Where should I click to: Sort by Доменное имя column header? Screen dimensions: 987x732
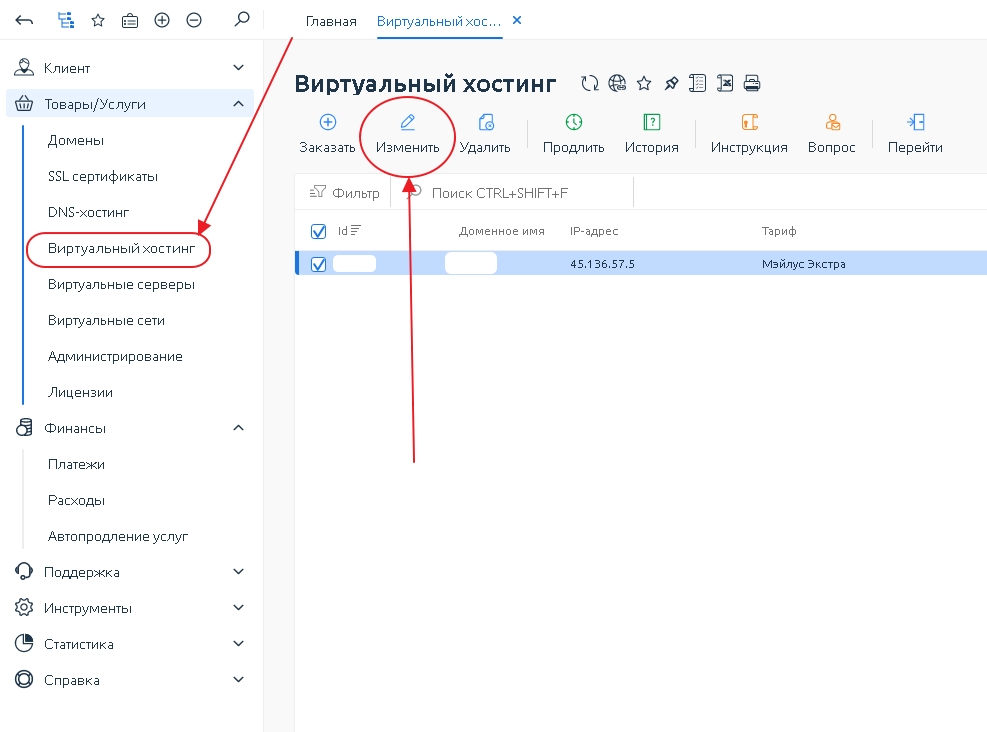pyautogui.click(x=502, y=231)
